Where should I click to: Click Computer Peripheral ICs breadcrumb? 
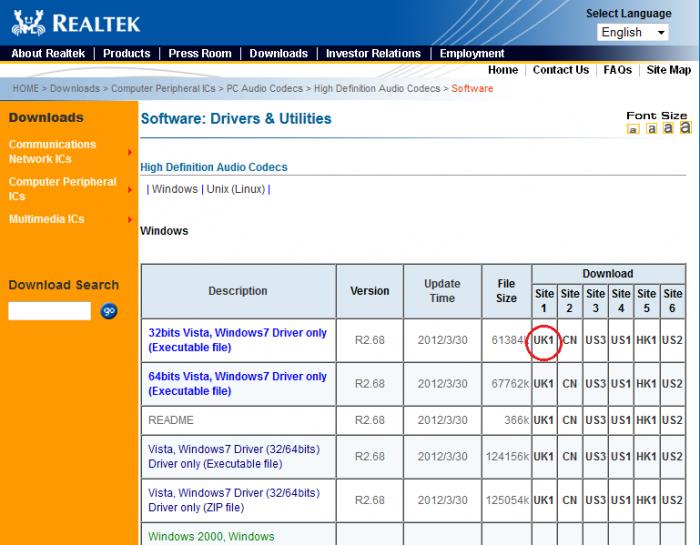(163, 88)
